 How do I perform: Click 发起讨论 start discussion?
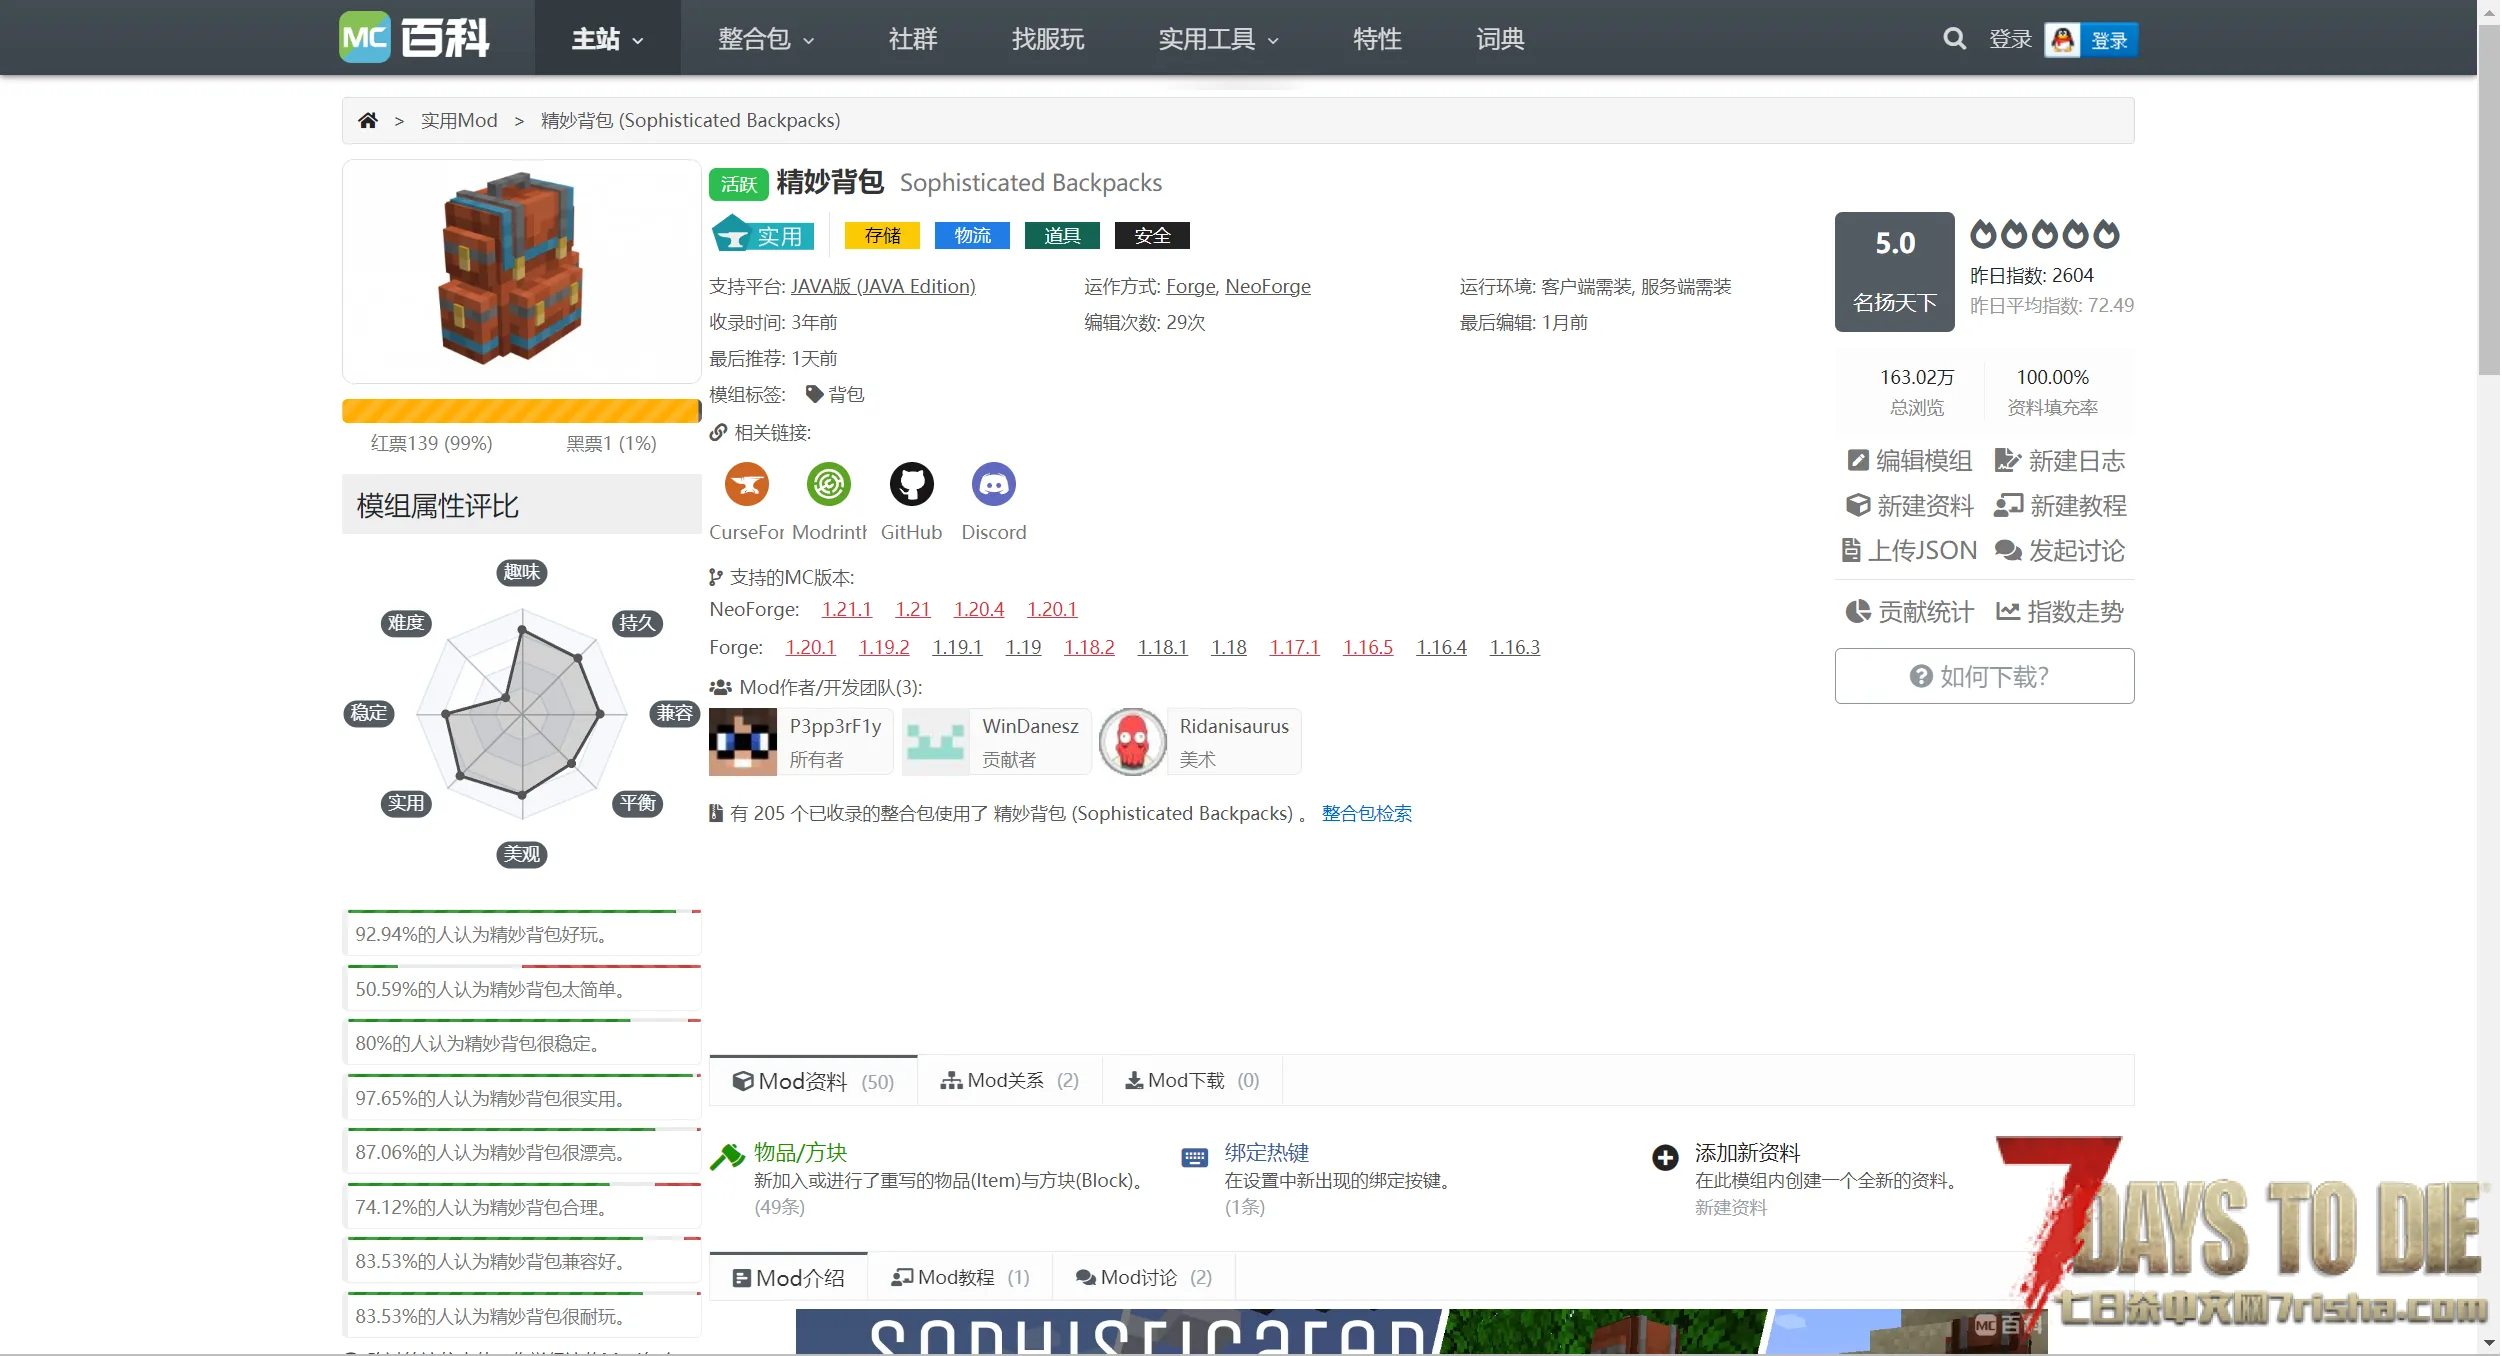click(2060, 551)
